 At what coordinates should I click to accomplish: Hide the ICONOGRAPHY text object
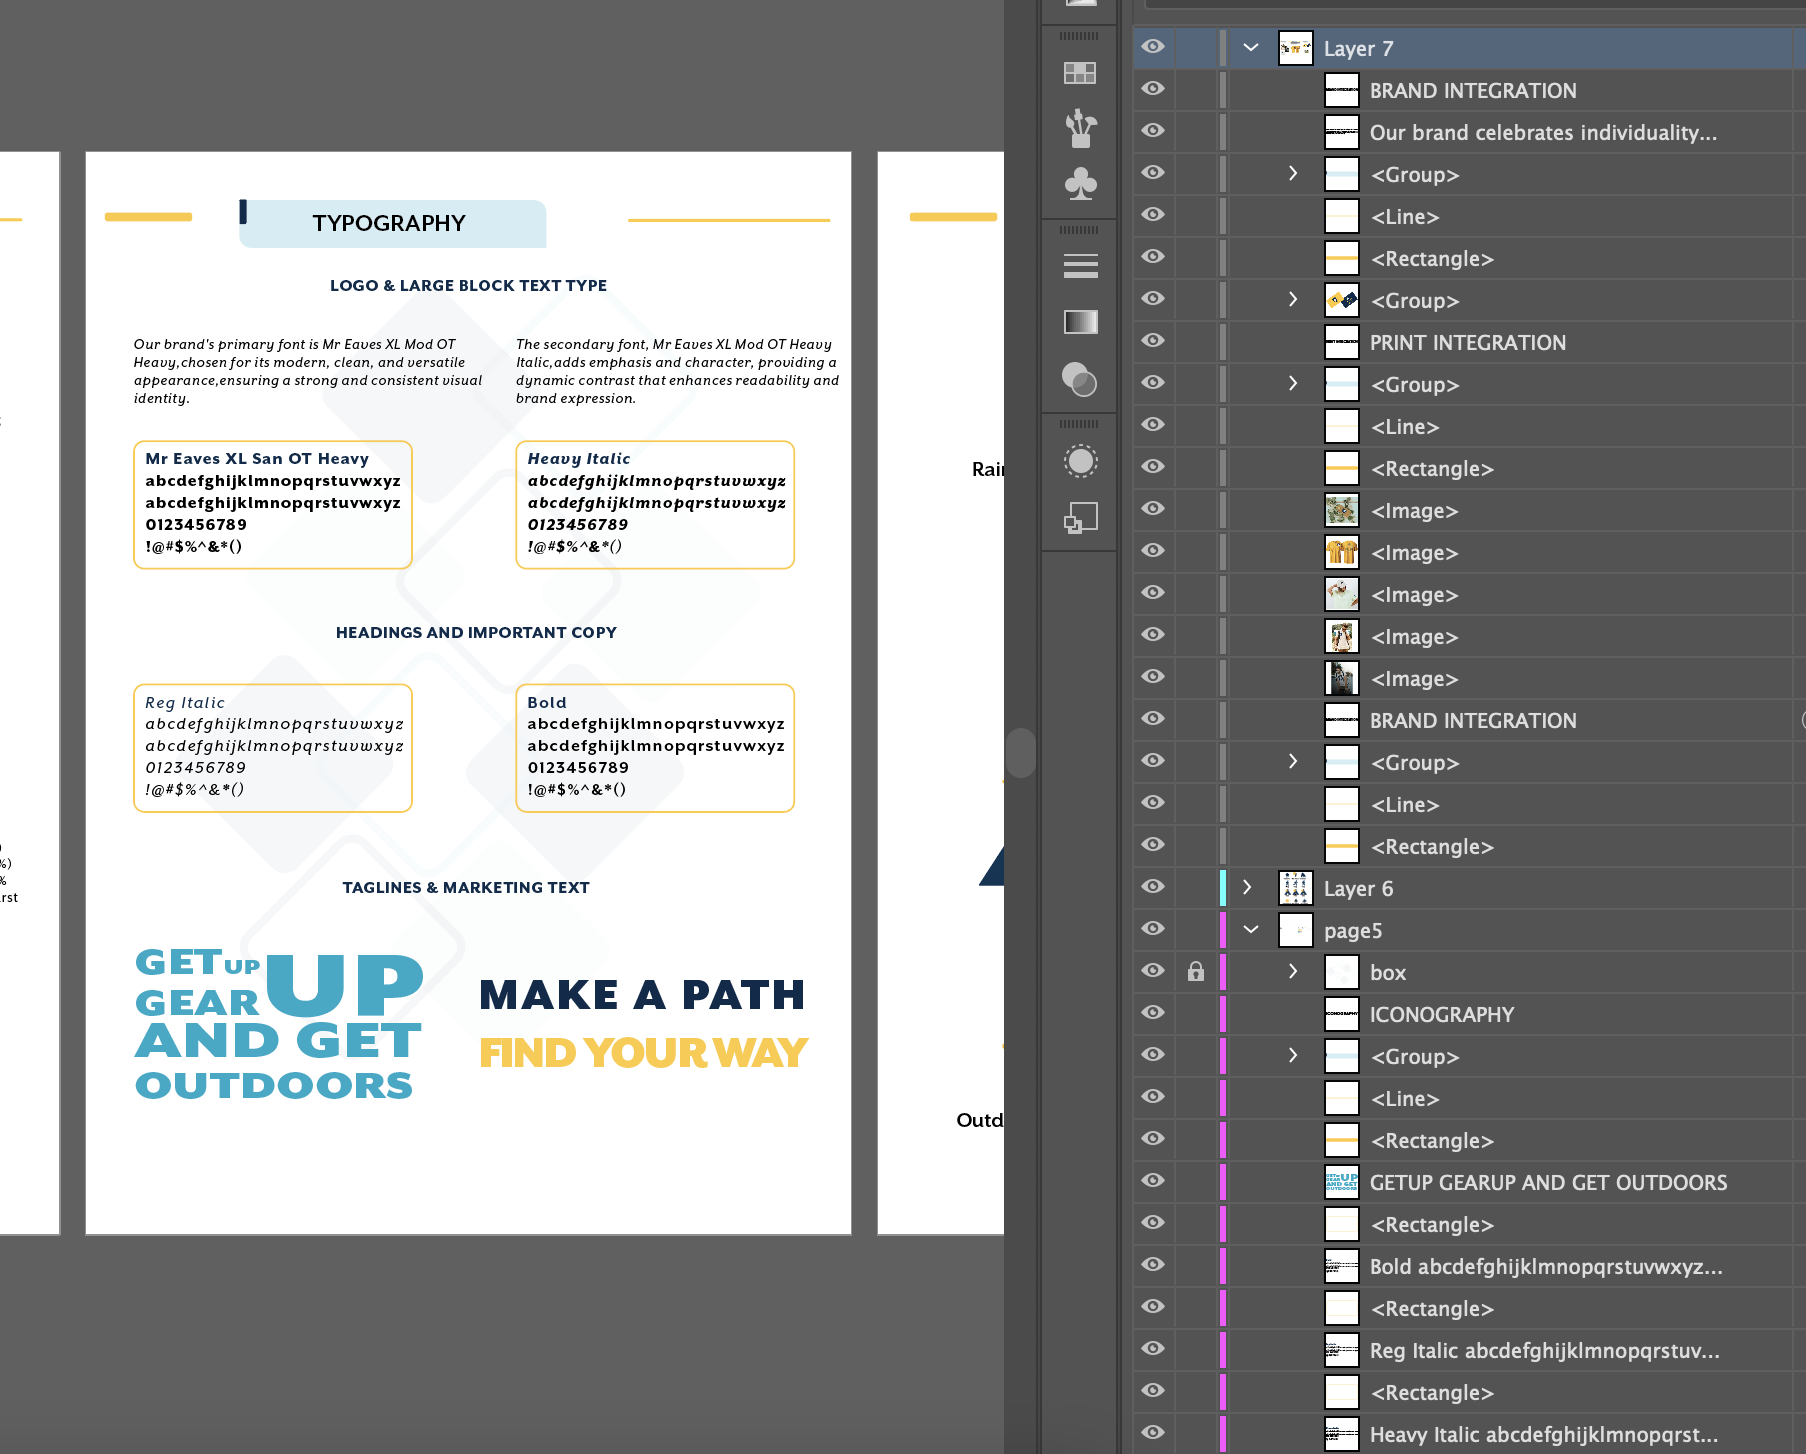(x=1153, y=1013)
